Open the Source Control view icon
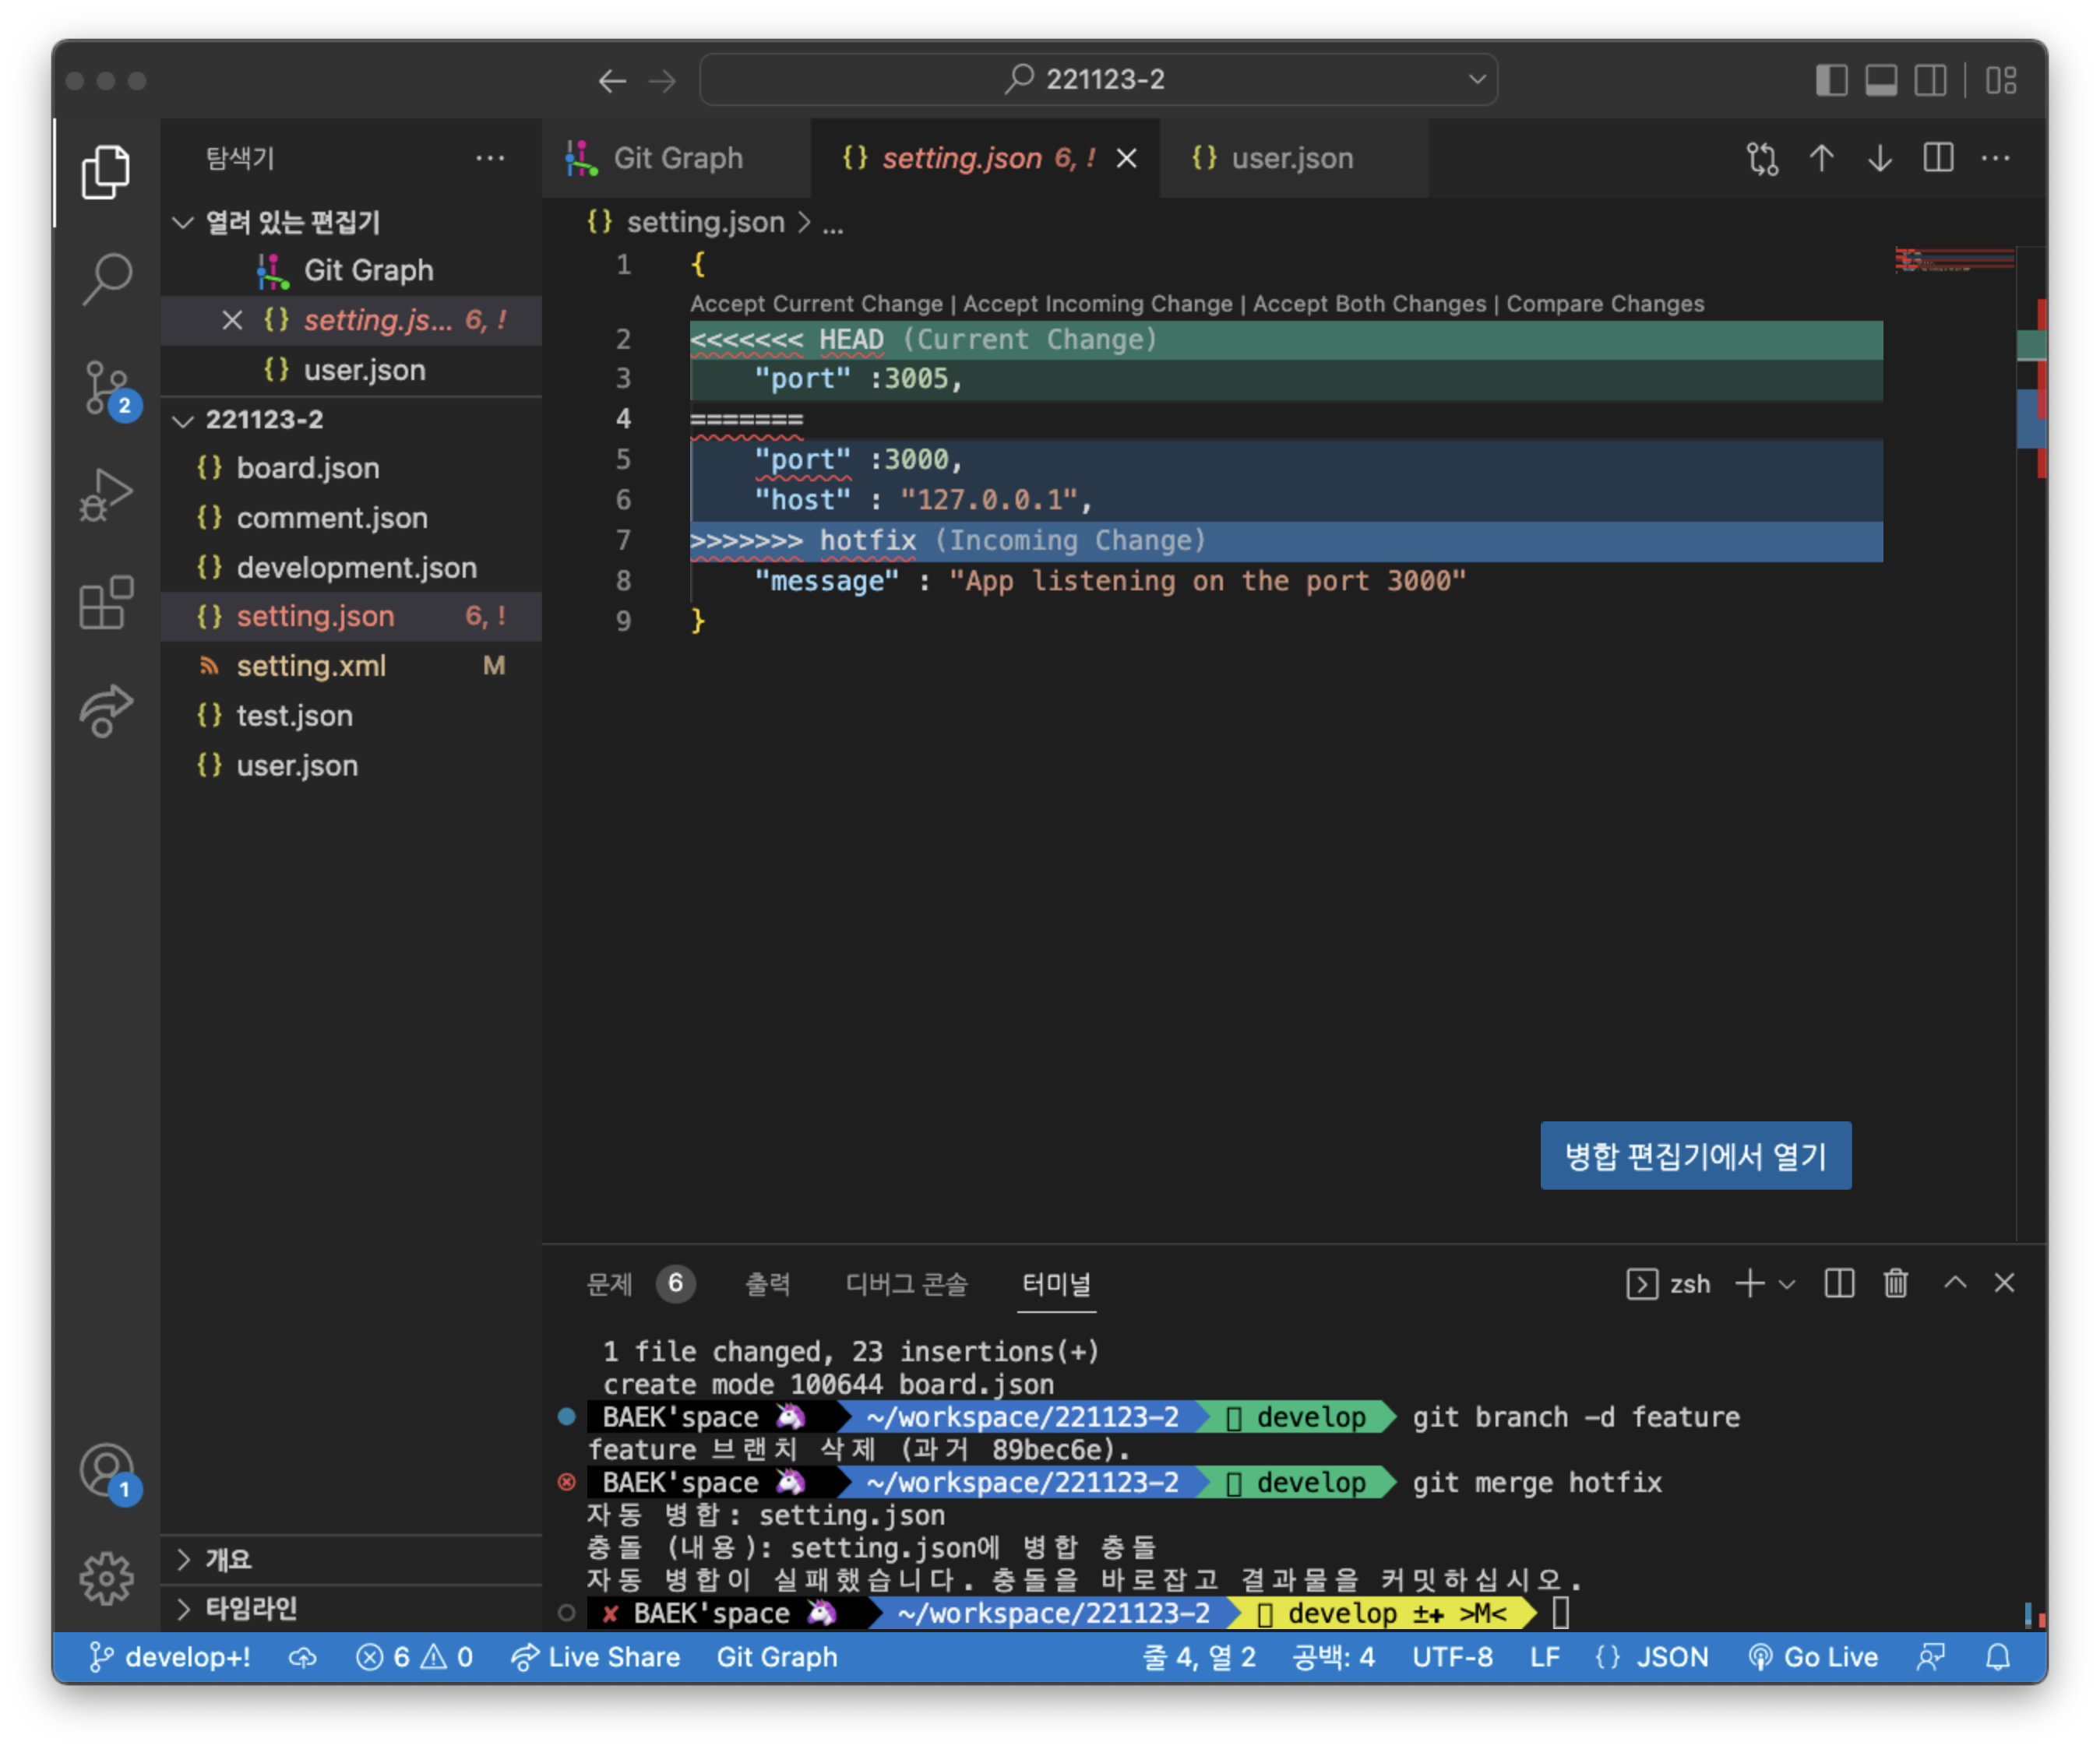 pos(106,387)
